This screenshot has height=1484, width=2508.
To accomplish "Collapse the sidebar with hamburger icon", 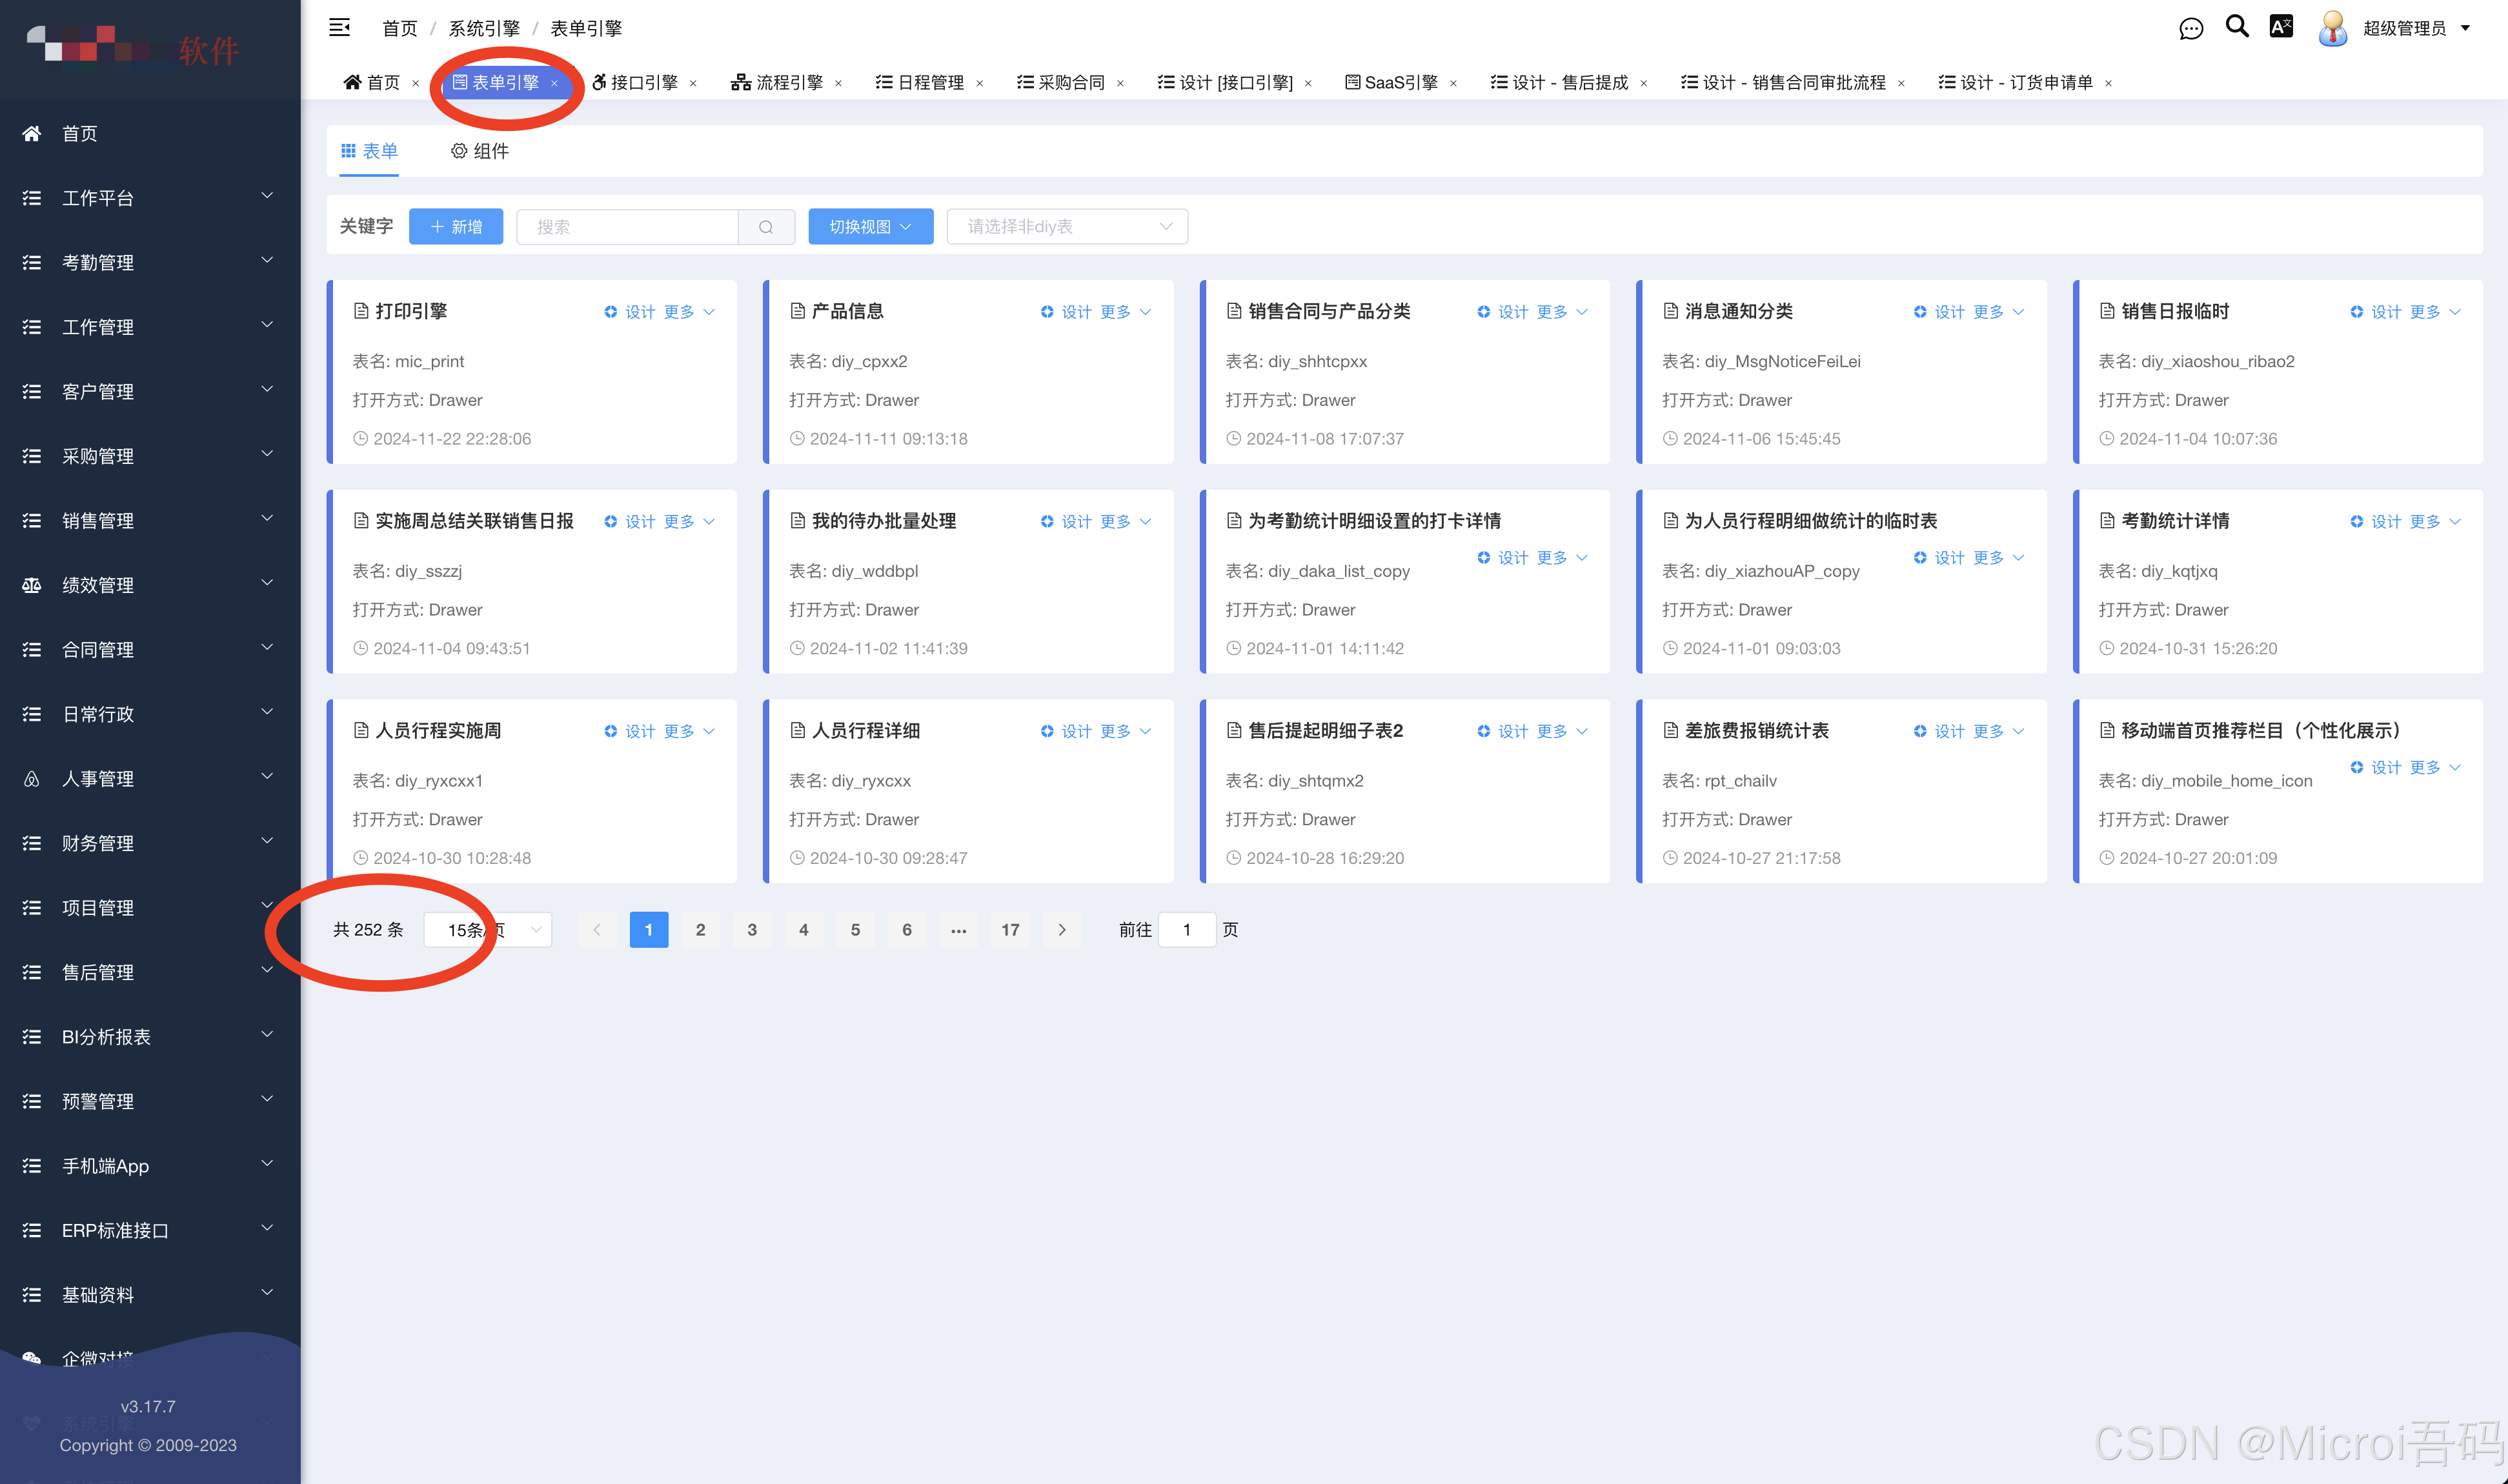I will tap(340, 27).
